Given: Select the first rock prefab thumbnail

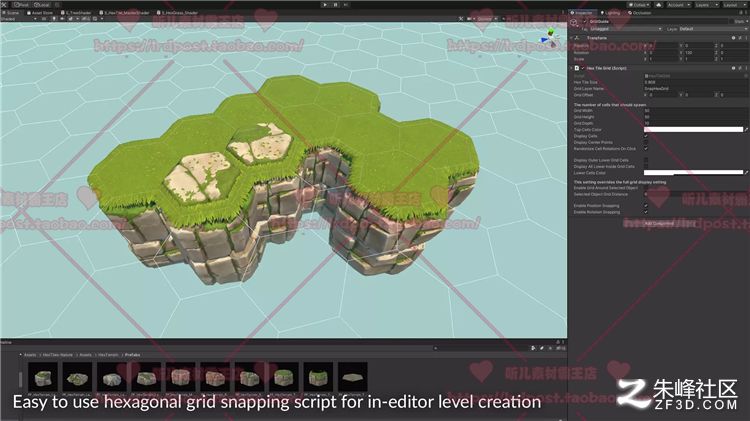Looking at the screenshot, I should point(43,377).
